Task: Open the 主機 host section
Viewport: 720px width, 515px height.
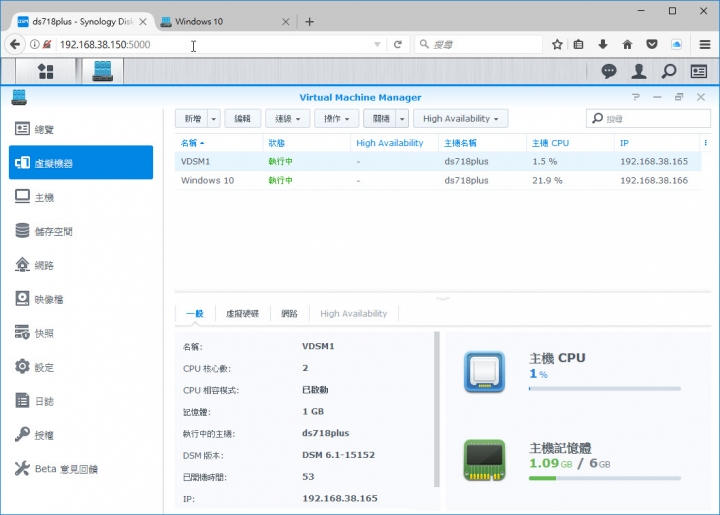Action: 81,197
